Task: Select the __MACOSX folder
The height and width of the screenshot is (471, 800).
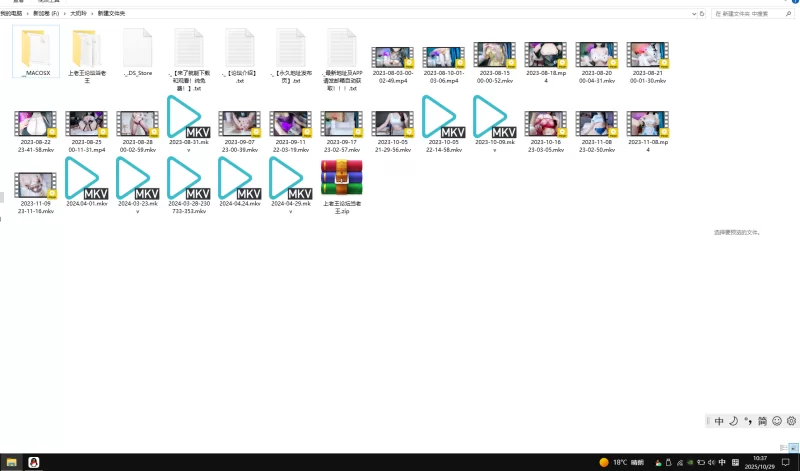Action: click(x=36, y=52)
